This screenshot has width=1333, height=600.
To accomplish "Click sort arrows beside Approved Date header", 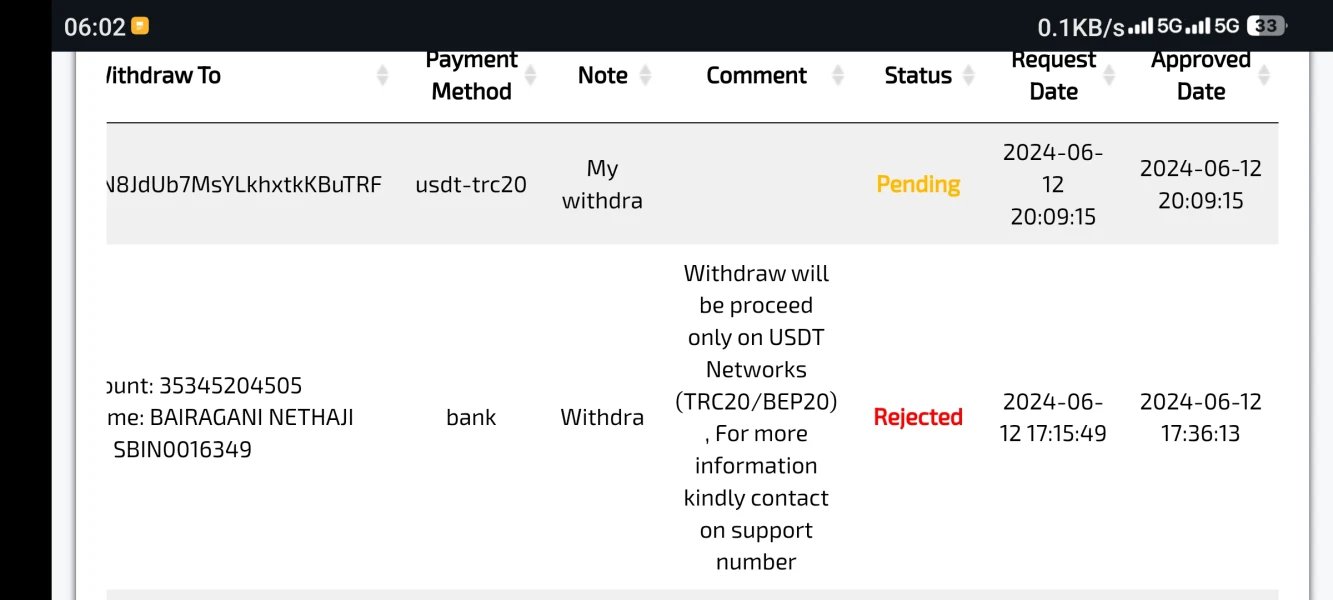I will pos(1264,76).
